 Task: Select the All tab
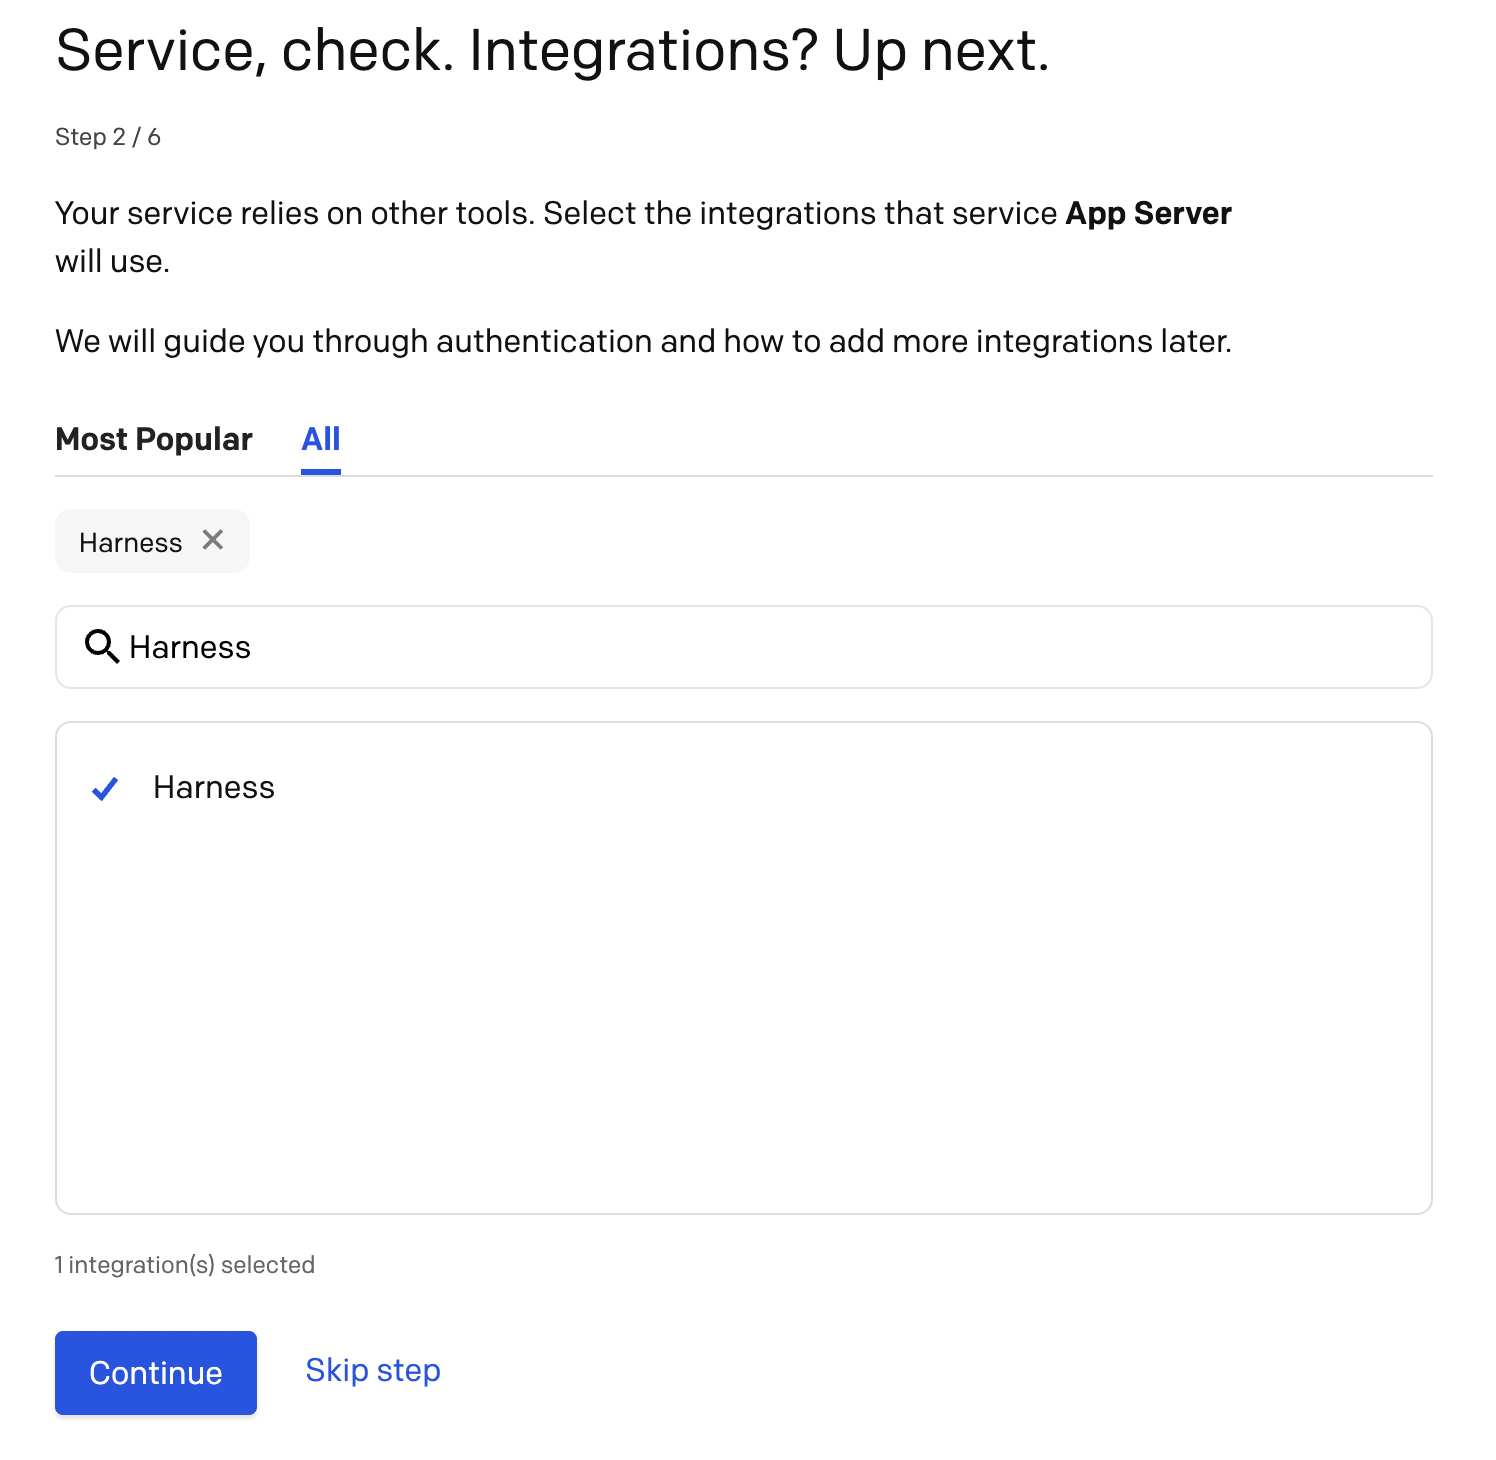coord(320,439)
